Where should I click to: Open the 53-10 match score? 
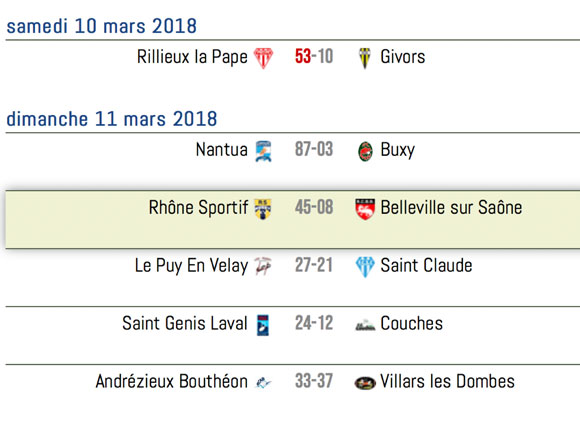point(314,57)
